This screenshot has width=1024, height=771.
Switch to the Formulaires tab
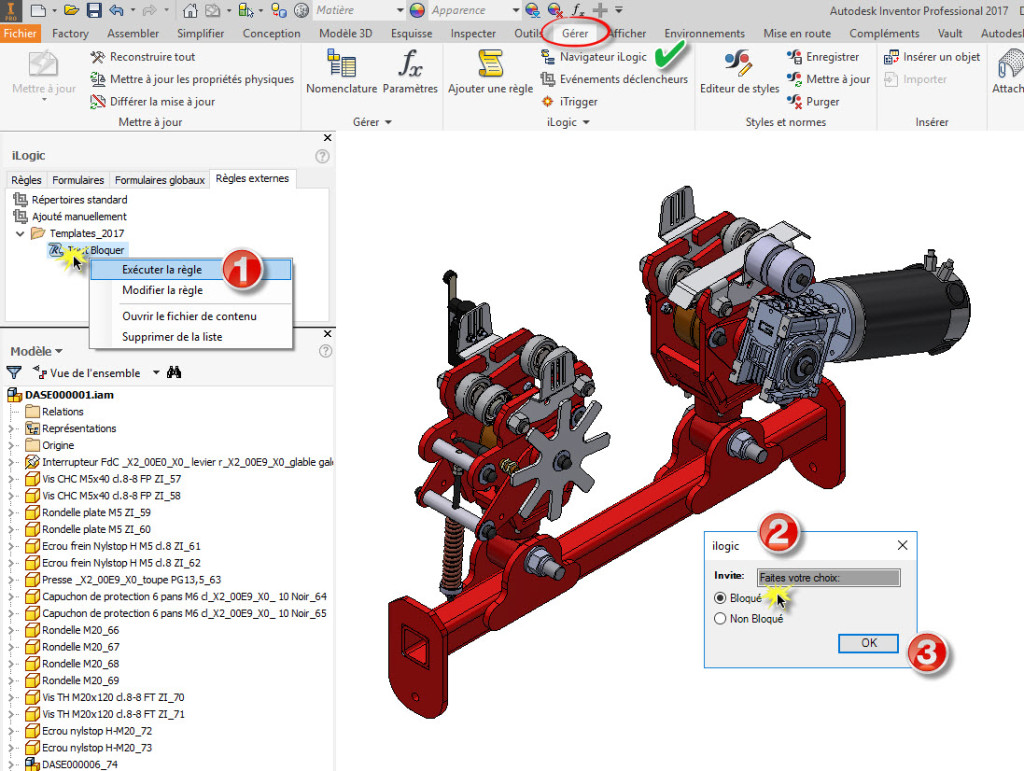click(x=78, y=180)
